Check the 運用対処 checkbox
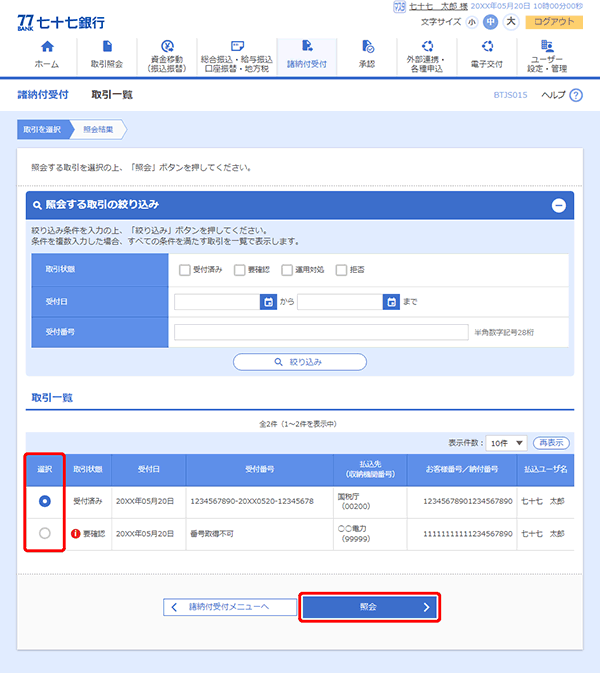 pyautogui.click(x=287, y=270)
